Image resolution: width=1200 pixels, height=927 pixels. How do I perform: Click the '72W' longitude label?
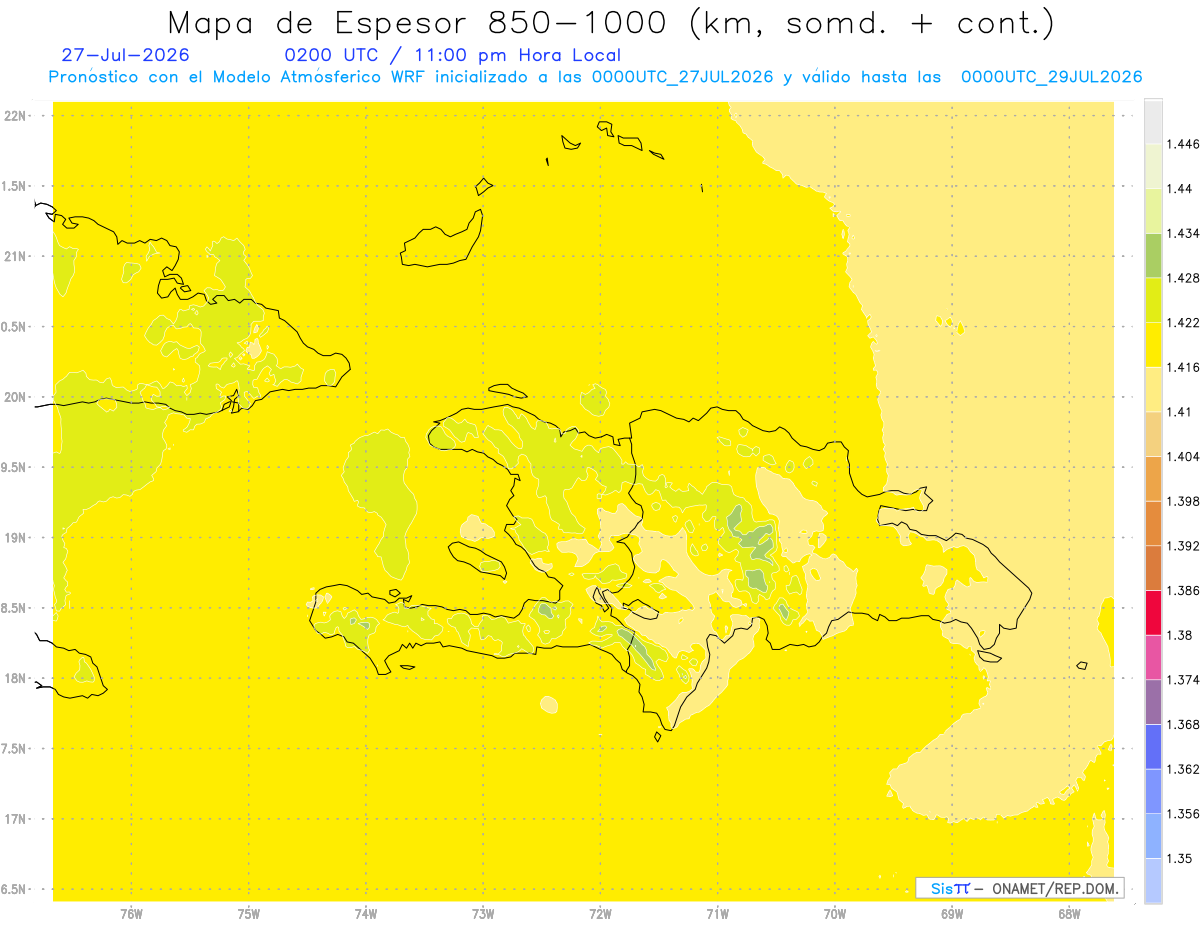point(600,913)
